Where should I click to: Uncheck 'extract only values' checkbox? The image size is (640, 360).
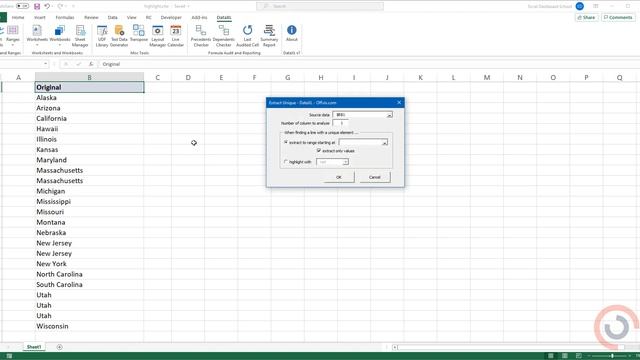point(319,151)
